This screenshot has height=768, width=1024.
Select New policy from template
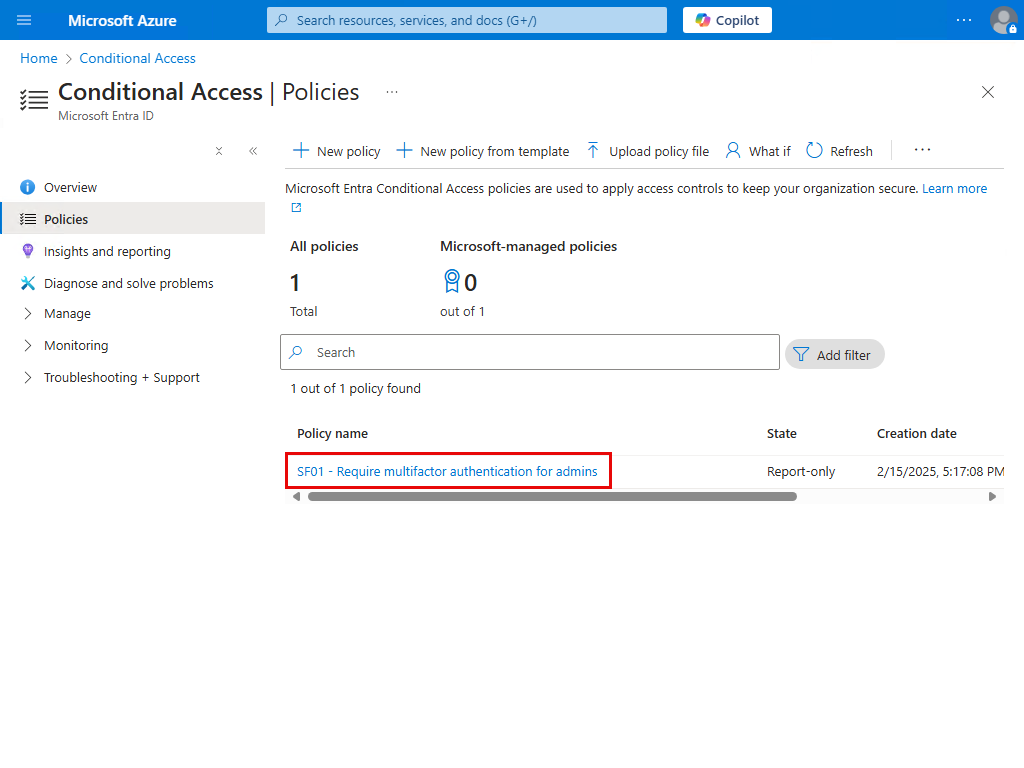(x=483, y=151)
